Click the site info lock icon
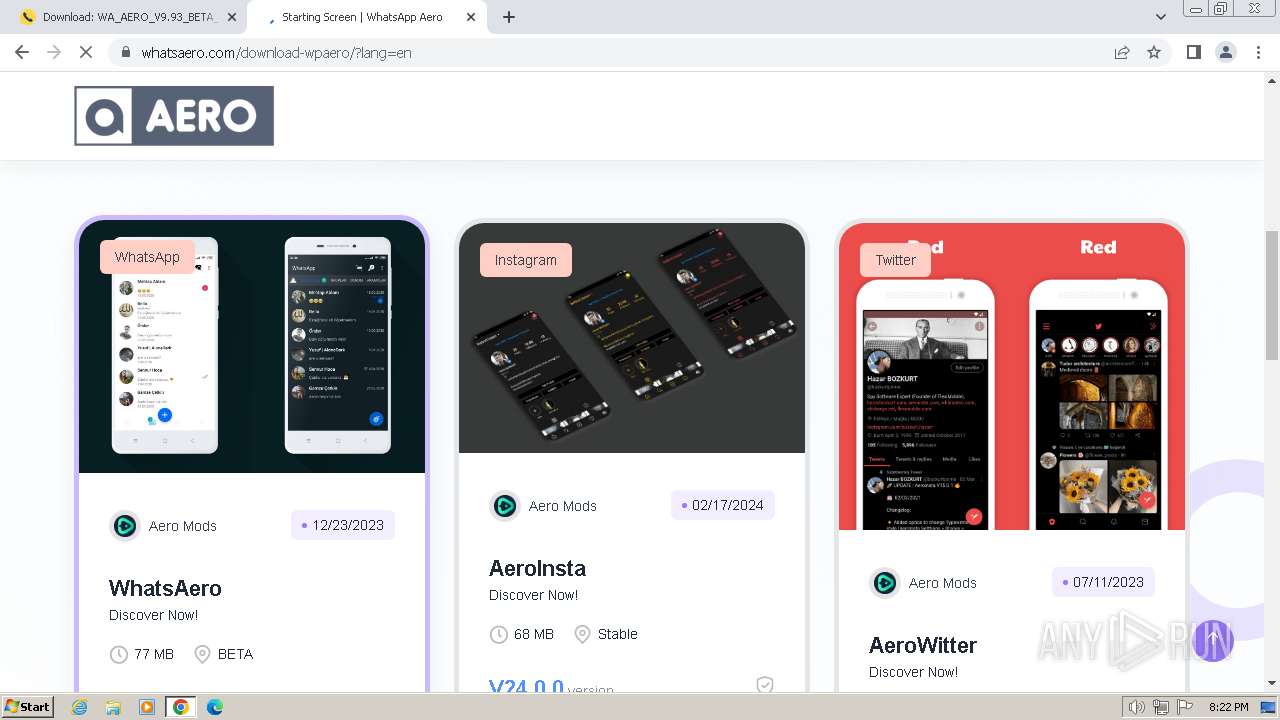The width and height of the screenshot is (1280, 720). 126,52
